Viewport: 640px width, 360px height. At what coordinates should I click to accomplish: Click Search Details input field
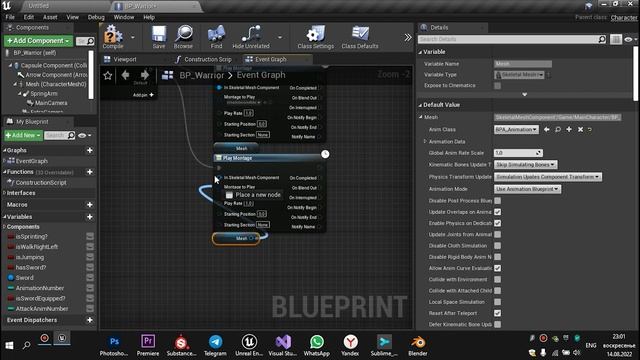(507, 39)
